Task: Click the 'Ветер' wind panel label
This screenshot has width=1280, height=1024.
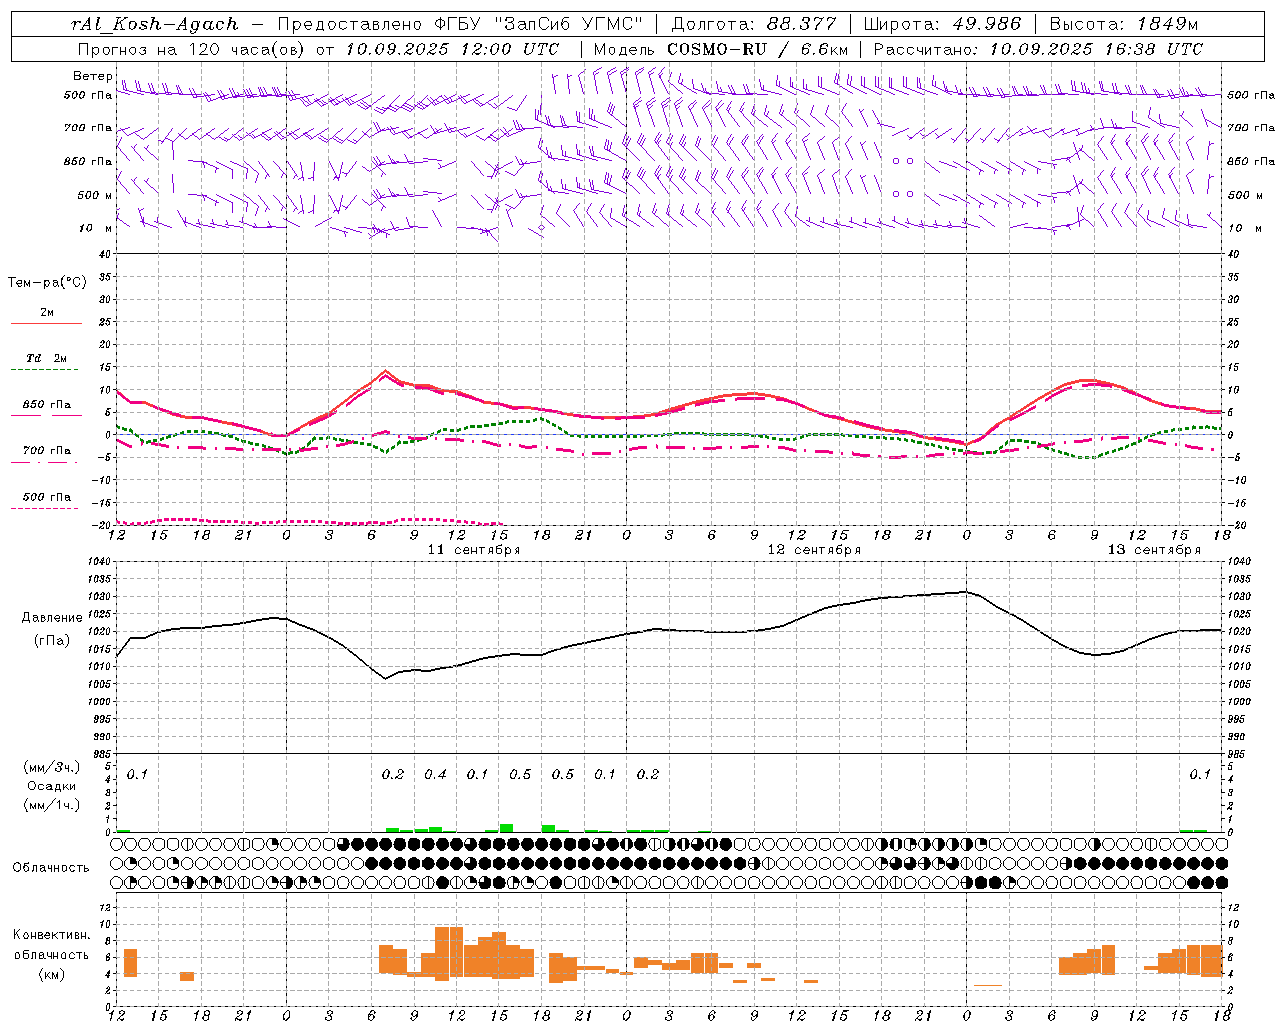Action: (x=92, y=76)
